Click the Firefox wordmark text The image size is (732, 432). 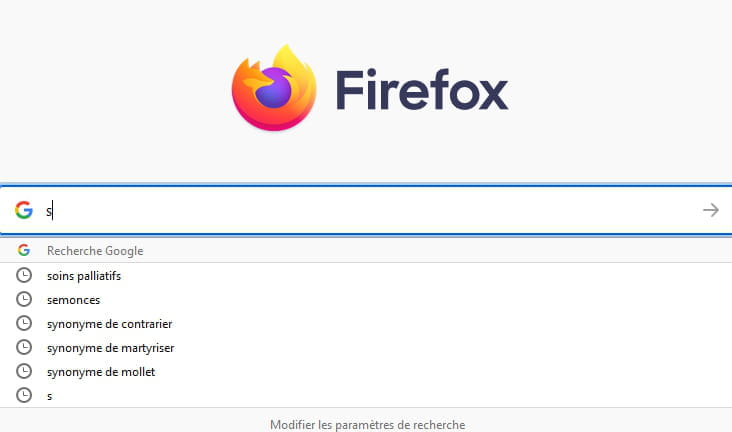(422, 90)
